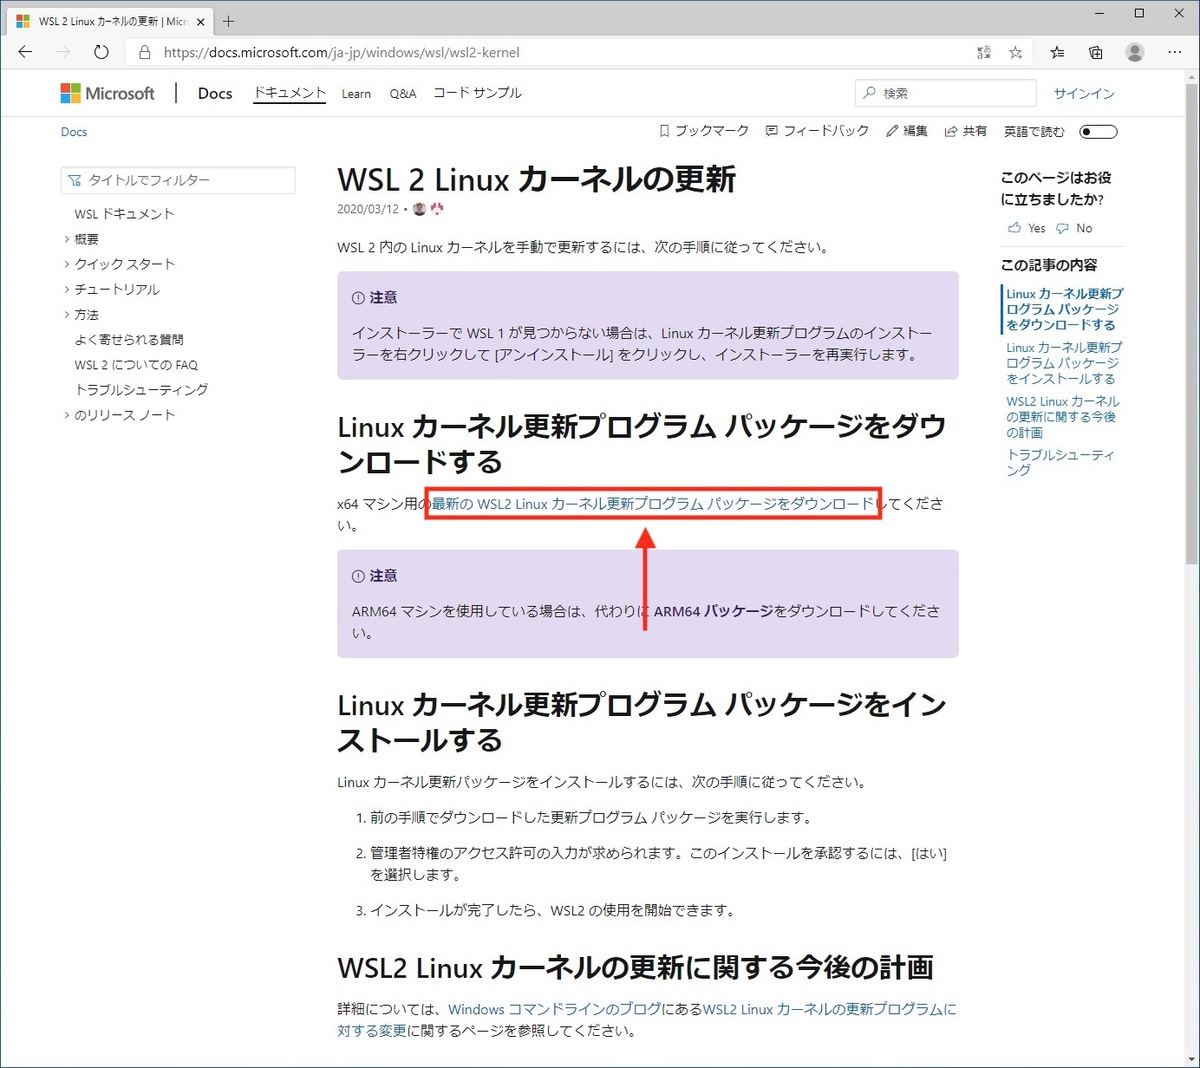Image resolution: width=1200 pixels, height=1068 pixels.
Task: Select the WSL 2 Linux カーネルの更新 browser tab
Action: pos(111,21)
